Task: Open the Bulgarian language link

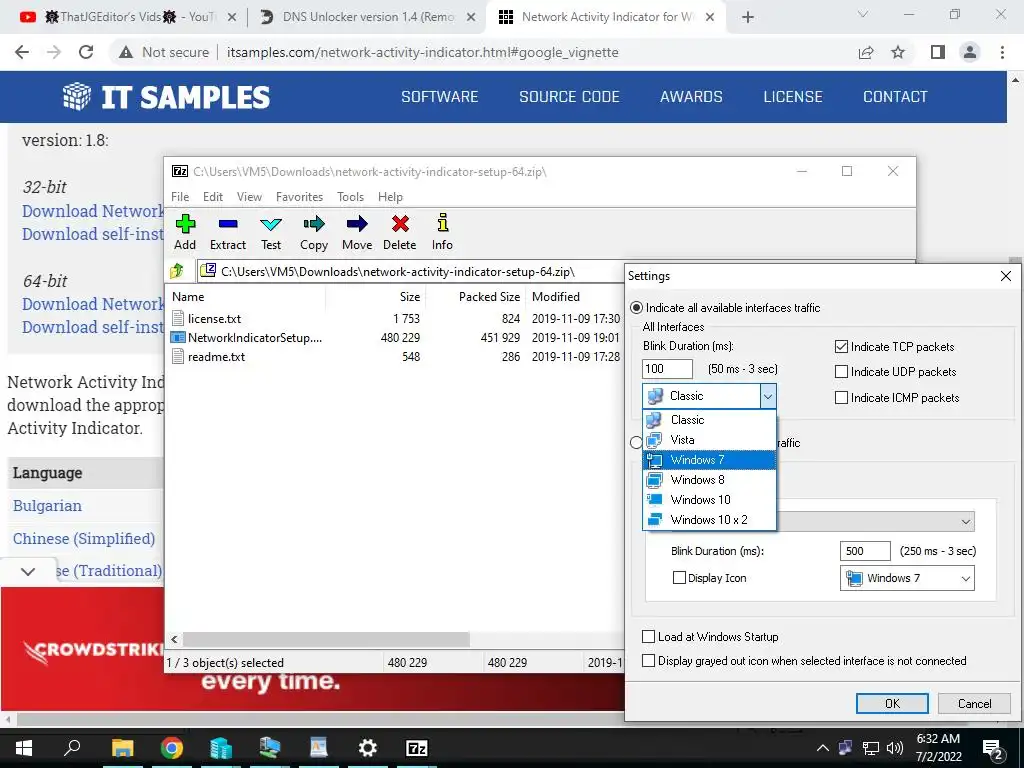Action: (47, 505)
